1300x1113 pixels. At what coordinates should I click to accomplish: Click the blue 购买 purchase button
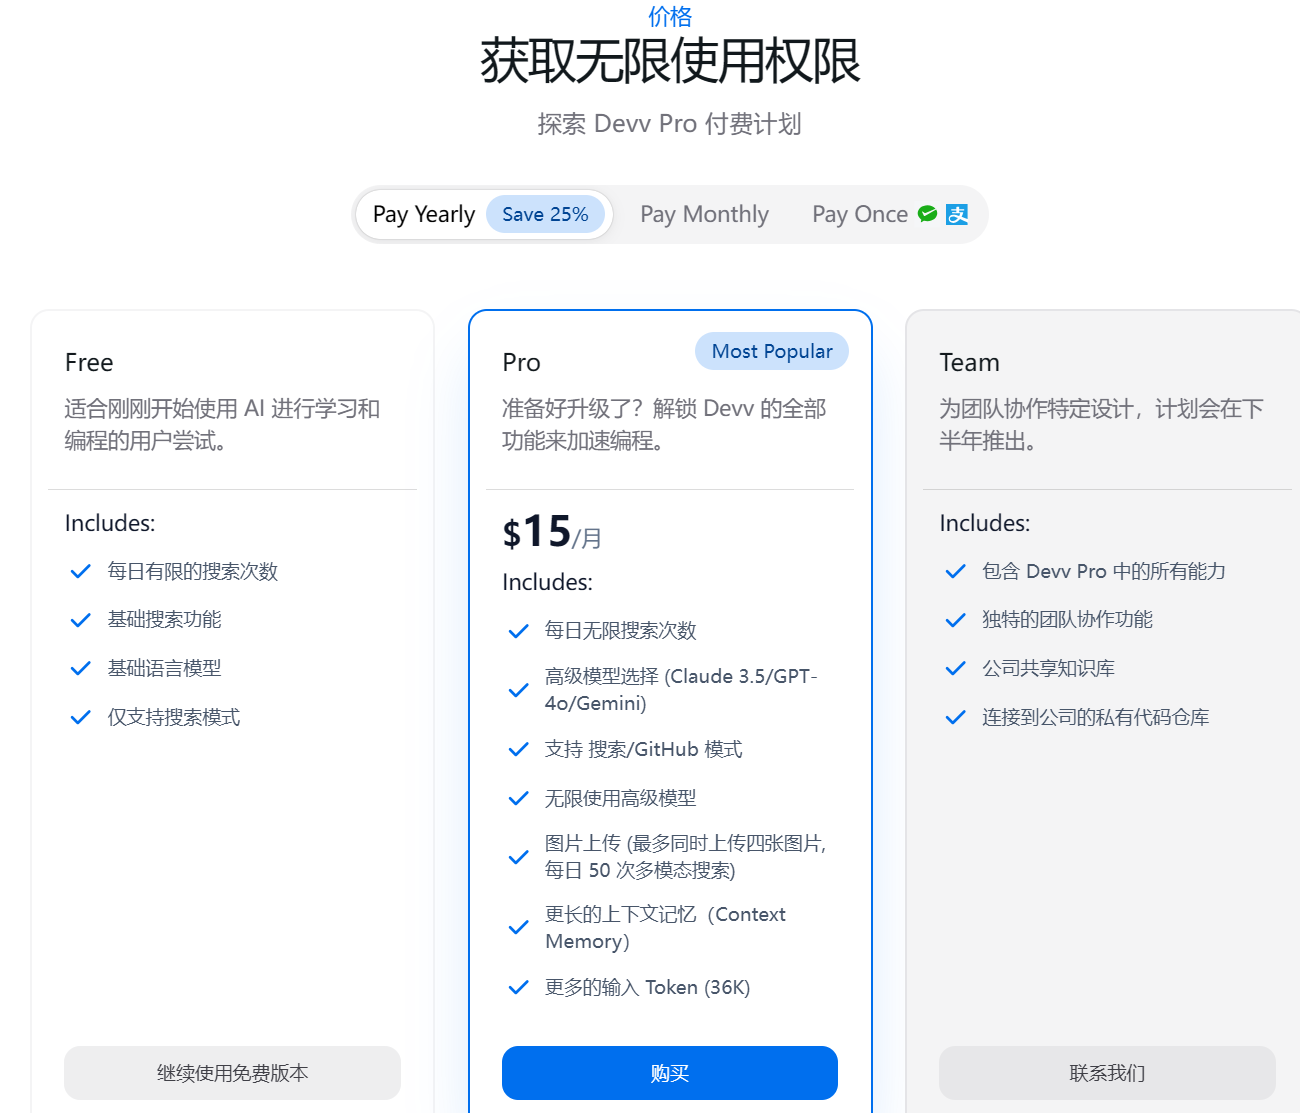coord(670,1073)
